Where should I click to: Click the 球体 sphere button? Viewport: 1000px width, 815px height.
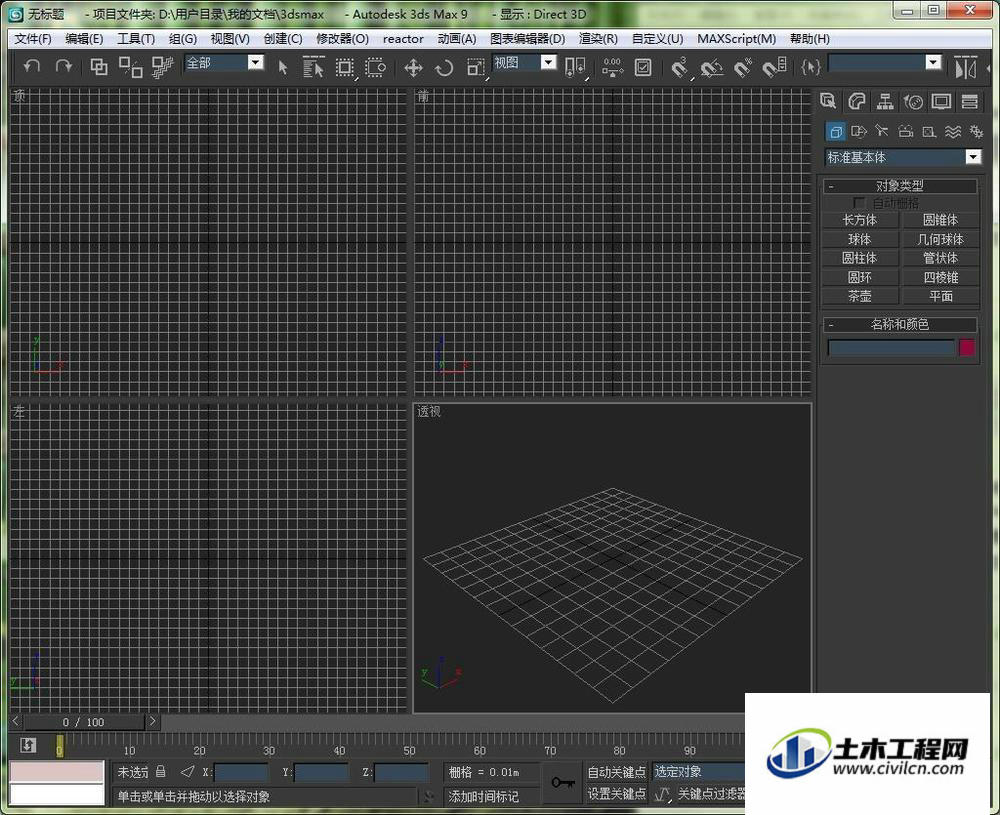(860, 239)
